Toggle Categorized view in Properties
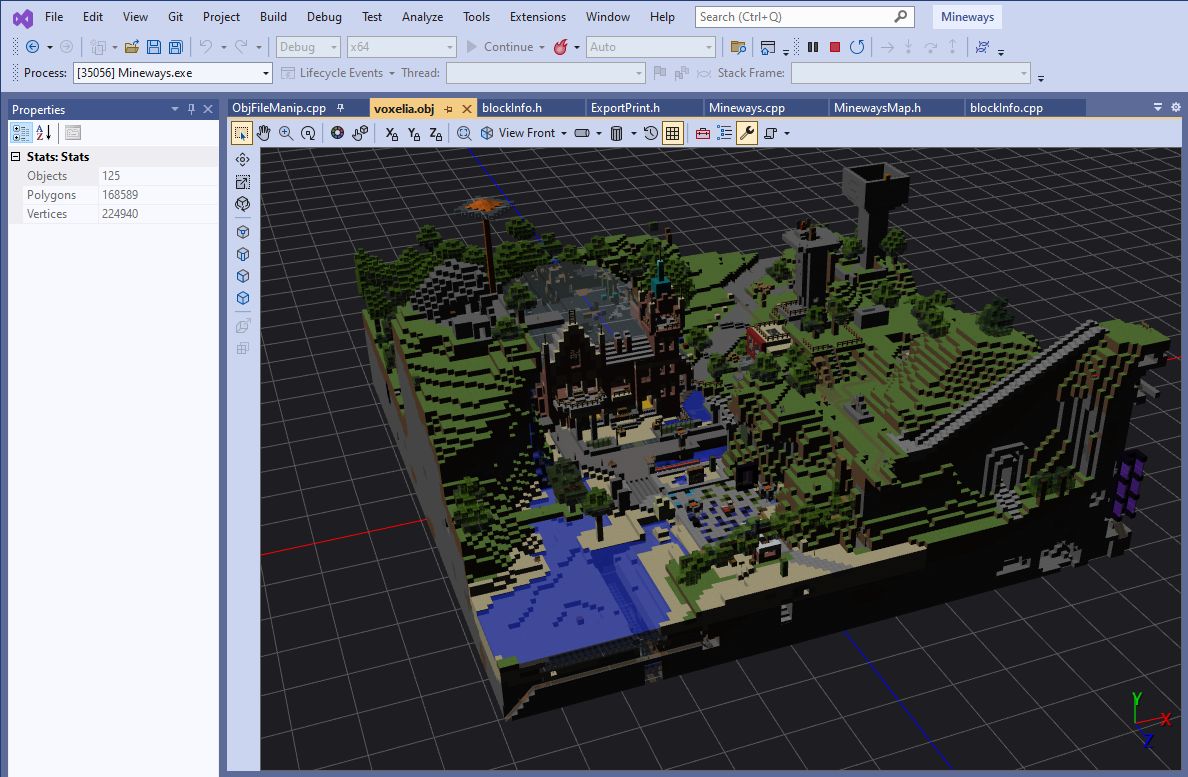 (x=21, y=133)
